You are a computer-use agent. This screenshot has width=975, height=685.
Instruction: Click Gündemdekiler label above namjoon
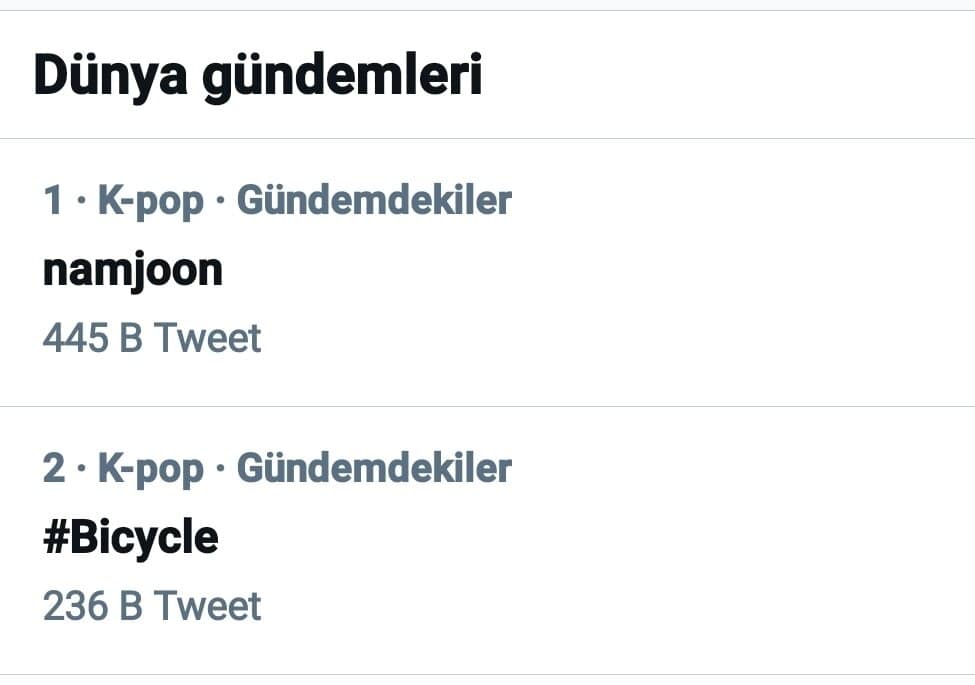coord(374,201)
